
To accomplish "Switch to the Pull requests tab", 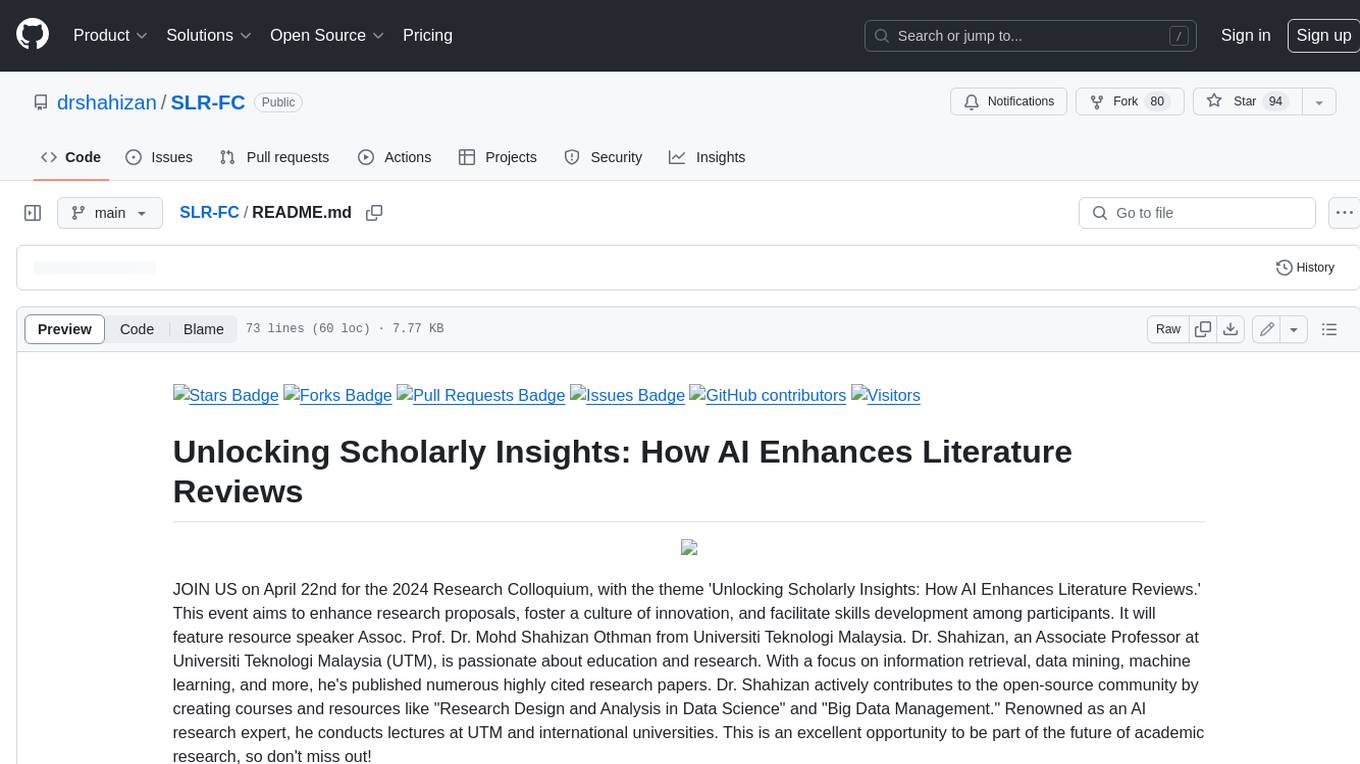I will [274, 157].
